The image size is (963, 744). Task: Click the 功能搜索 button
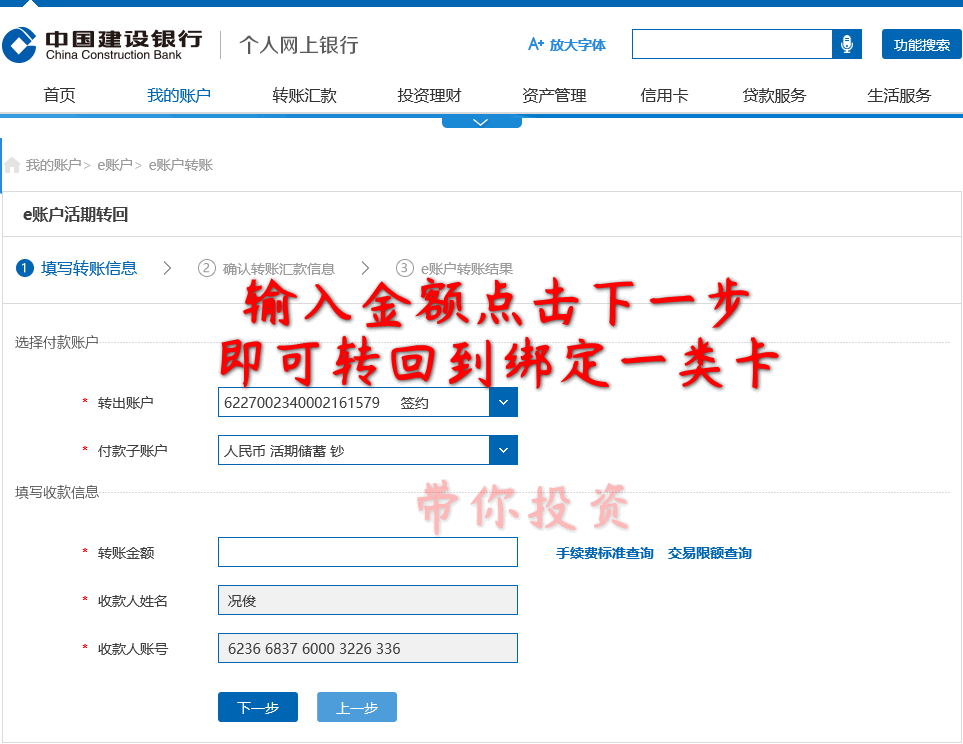click(x=921, y=44)
